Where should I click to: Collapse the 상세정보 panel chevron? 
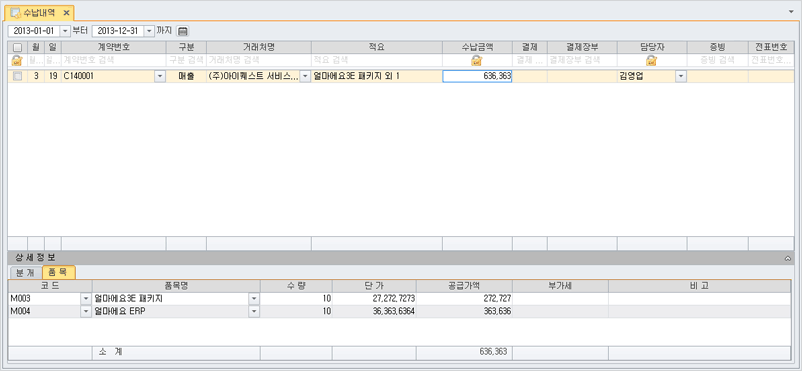788,258
